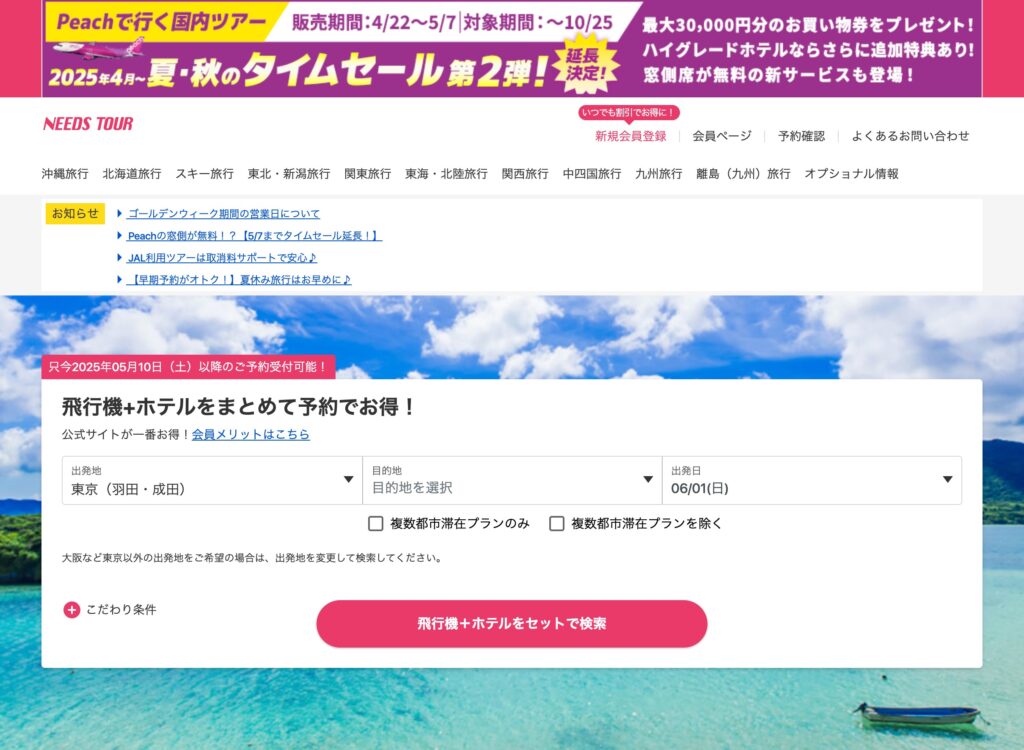This screenshot has height=750, width=1024.
Task: Open the 北海道旅行 menu item
Action: pyautogui.click(x=132, y=174)
